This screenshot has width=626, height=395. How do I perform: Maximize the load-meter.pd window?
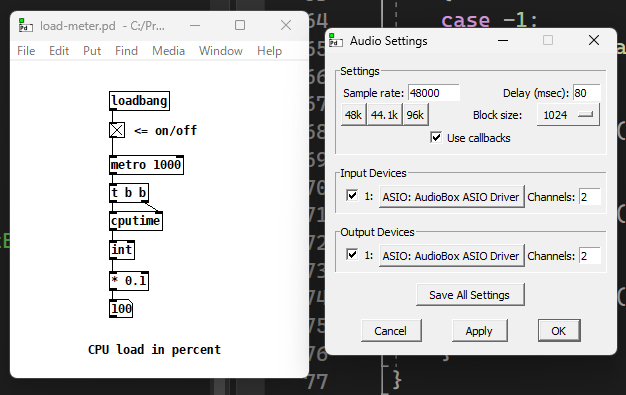[240, 26]
